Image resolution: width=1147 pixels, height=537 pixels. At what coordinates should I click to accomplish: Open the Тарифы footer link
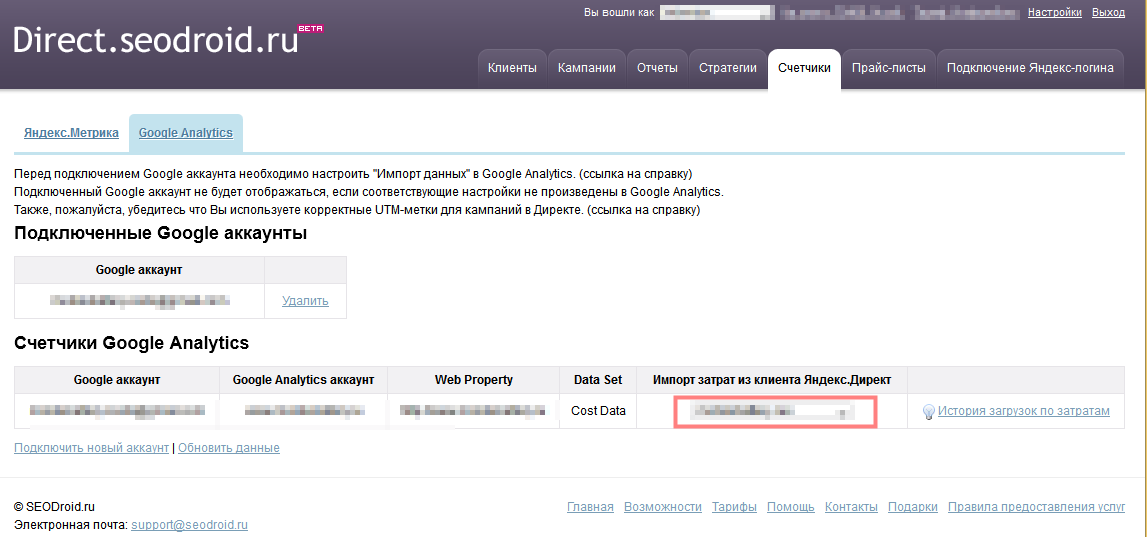tap(734, 507)
